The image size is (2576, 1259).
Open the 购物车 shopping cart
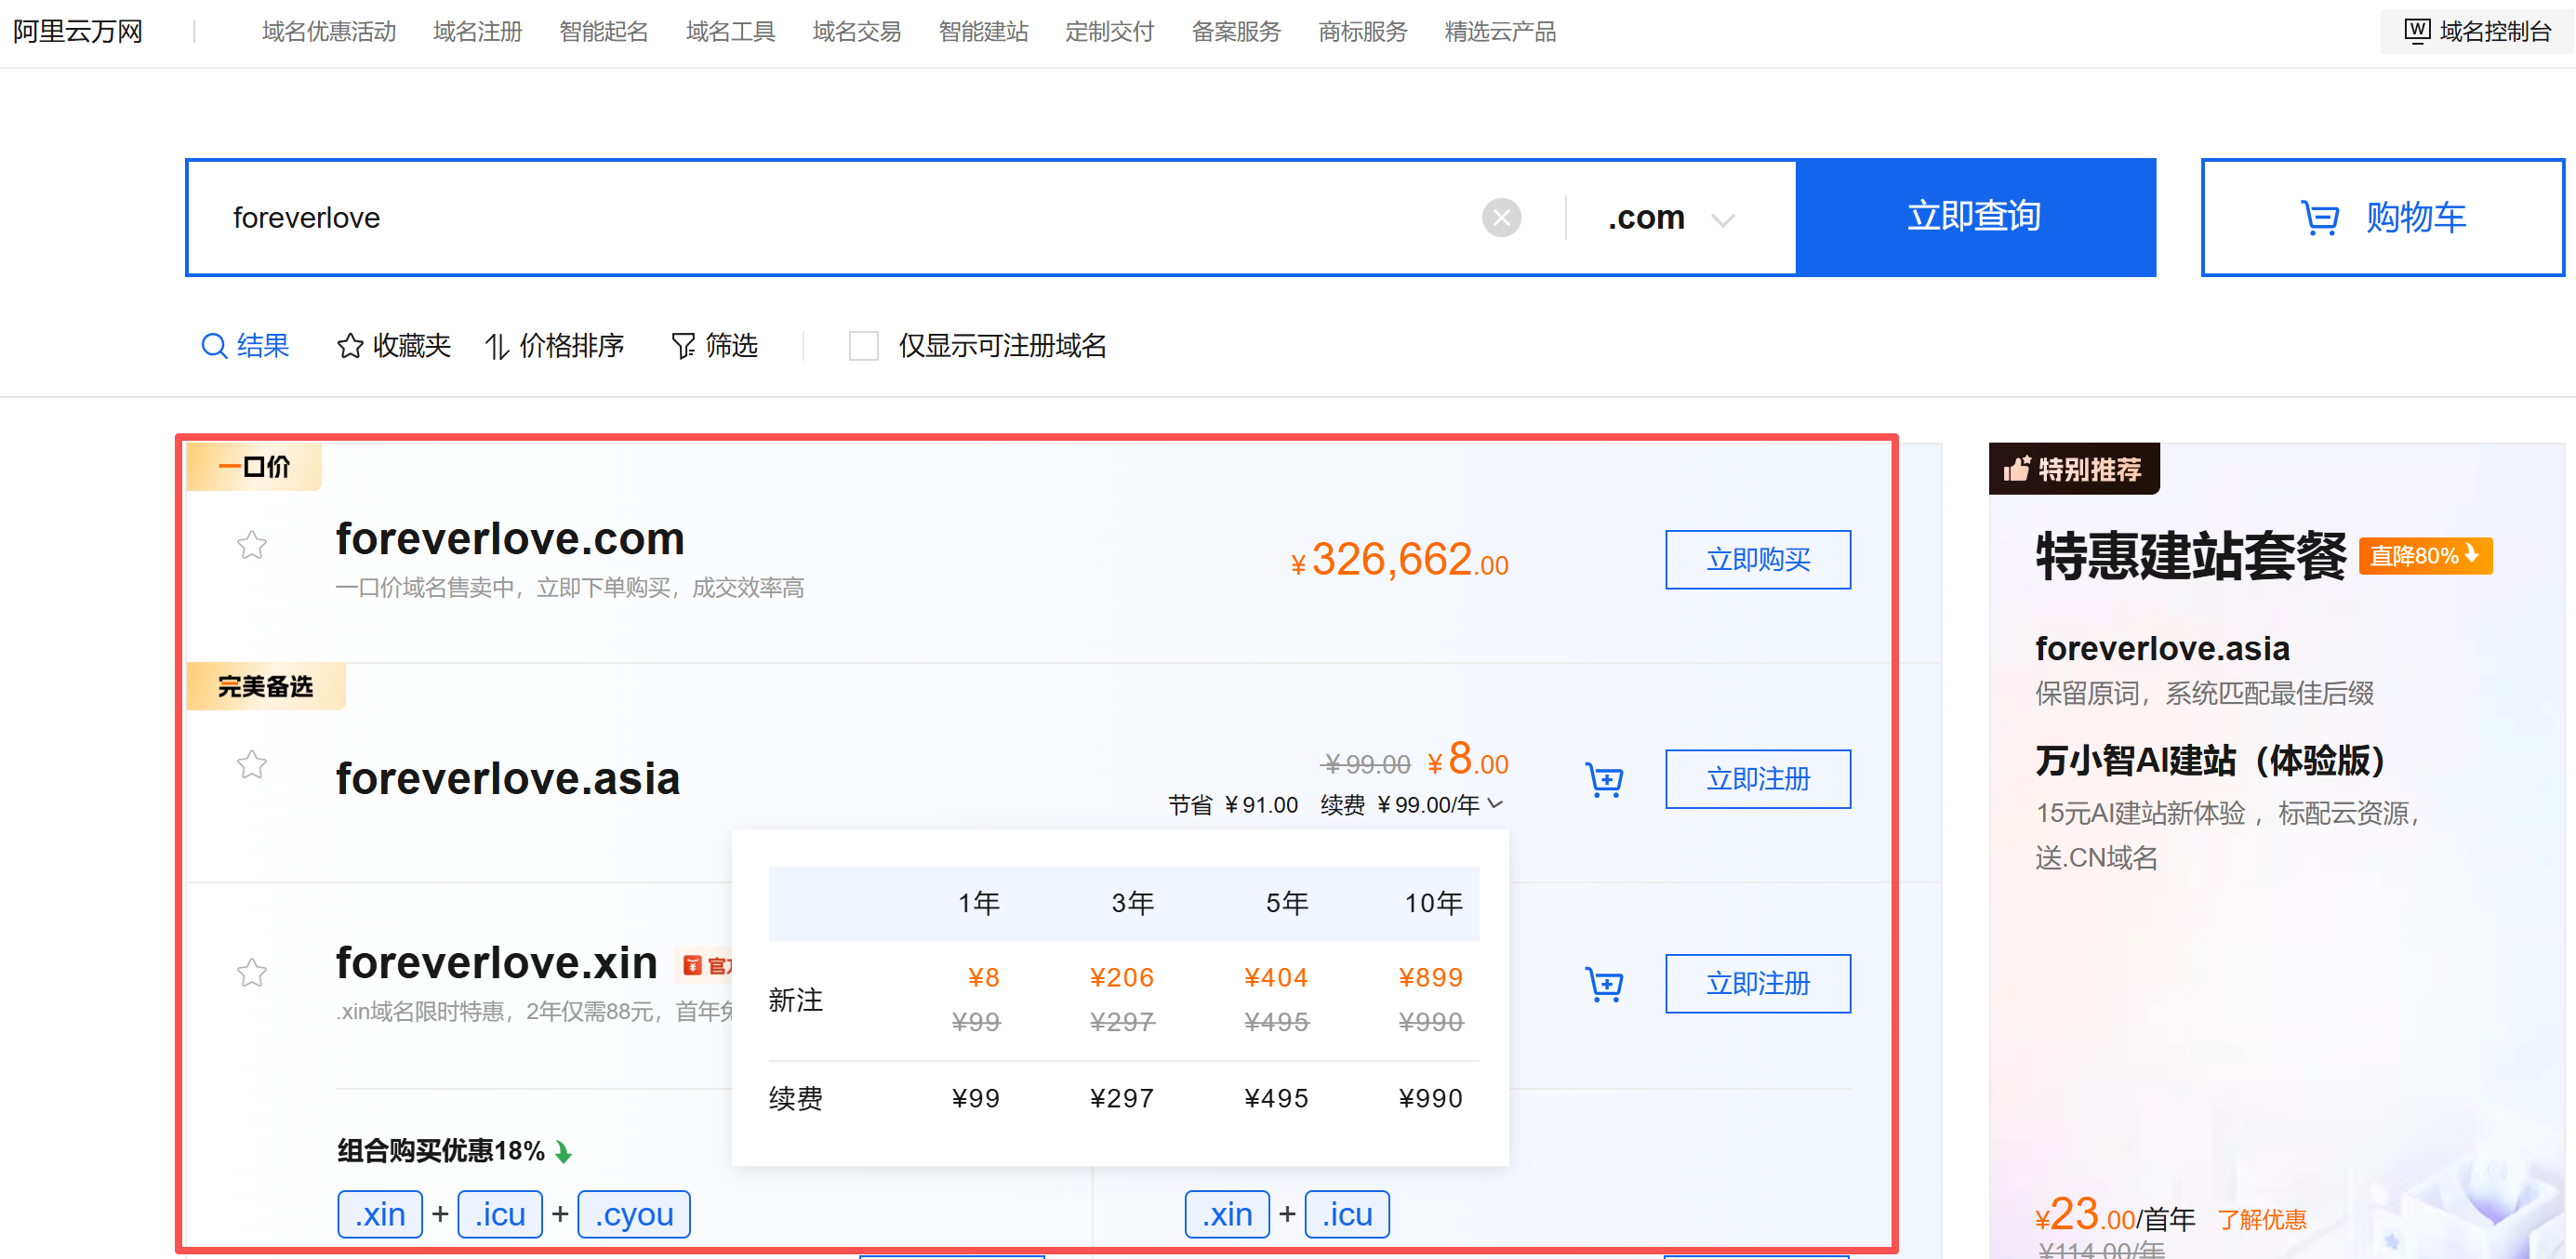pos(2382,217)
